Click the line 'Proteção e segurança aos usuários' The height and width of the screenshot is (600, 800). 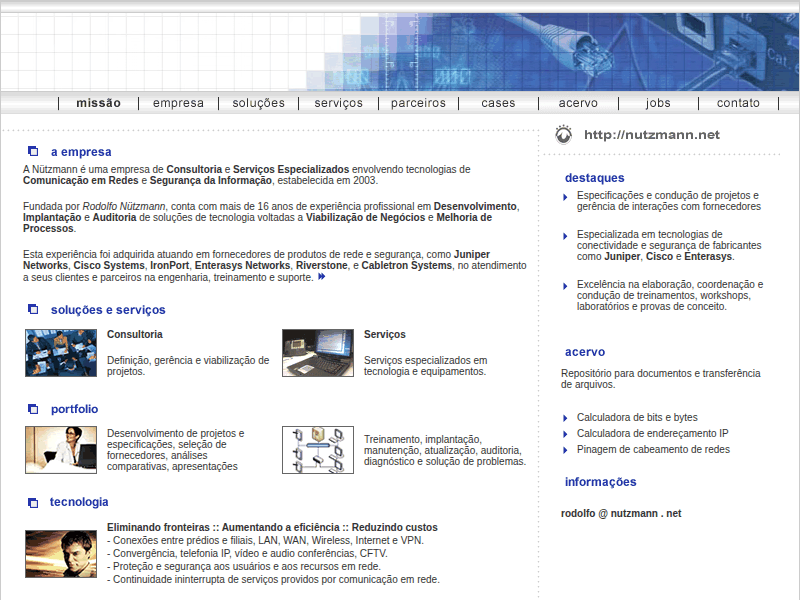coord(244,566)
